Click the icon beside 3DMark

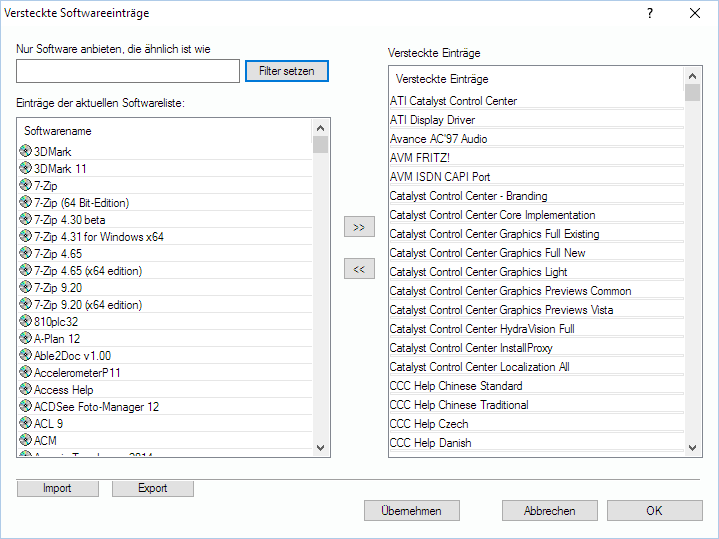click(x=26, y=151)
